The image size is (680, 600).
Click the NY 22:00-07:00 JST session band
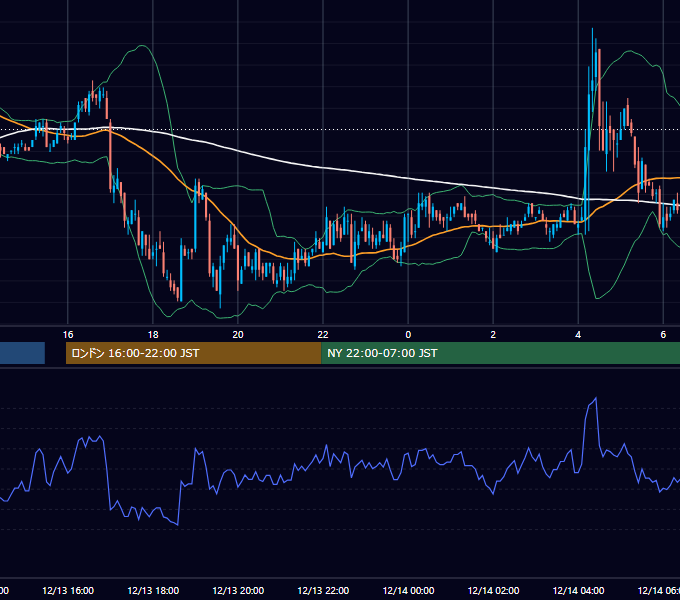[x=500, y=353]
